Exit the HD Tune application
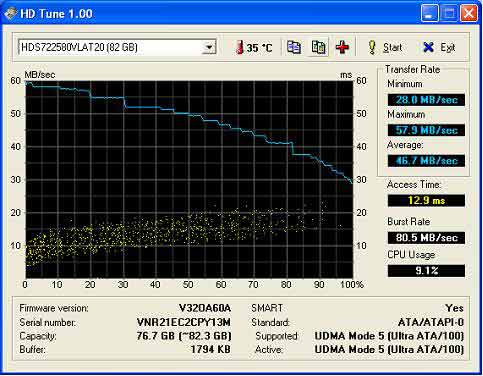Screen dimensions: 483x376 pos(439,47)
